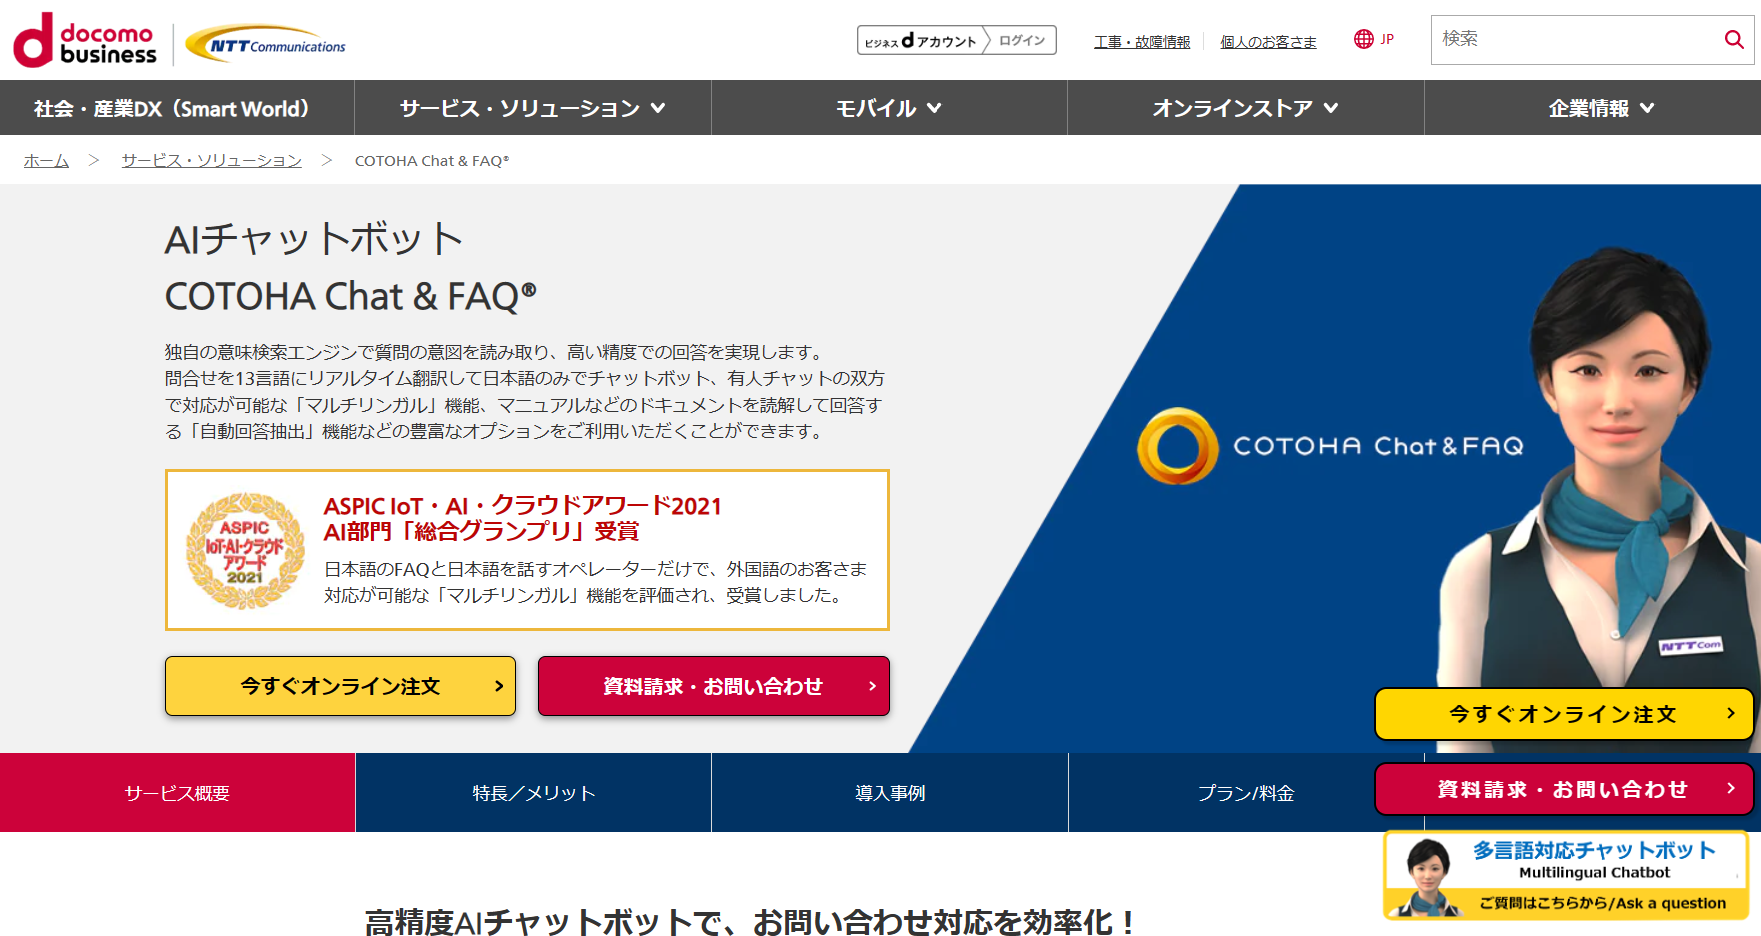Select the プラン/料金 tab
Screen dimensions: 1761x936
(x=1246, y=793)
